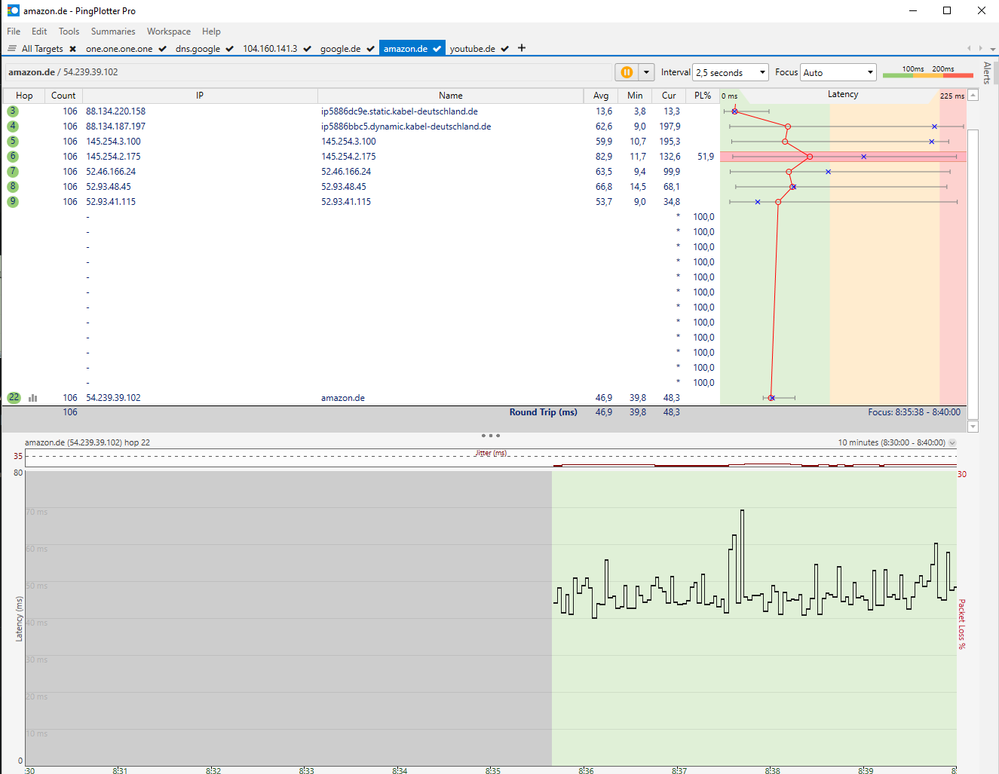The width and height of the screenshot is (999, 774).
Task: Open the Tools menu
Action: point(69,31)
